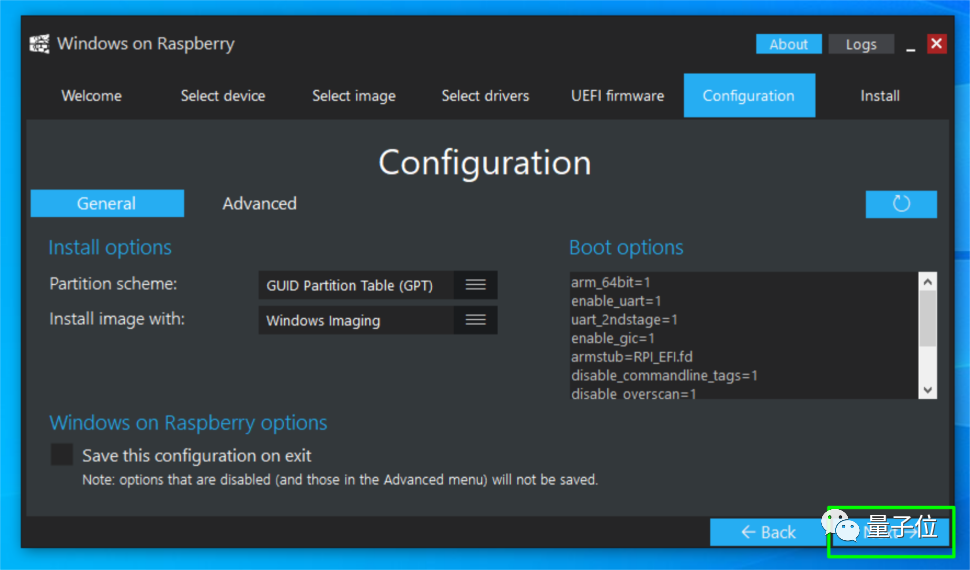Close the window with the red X
Viewport: 970px width, 570px height.
pos(936,44)
